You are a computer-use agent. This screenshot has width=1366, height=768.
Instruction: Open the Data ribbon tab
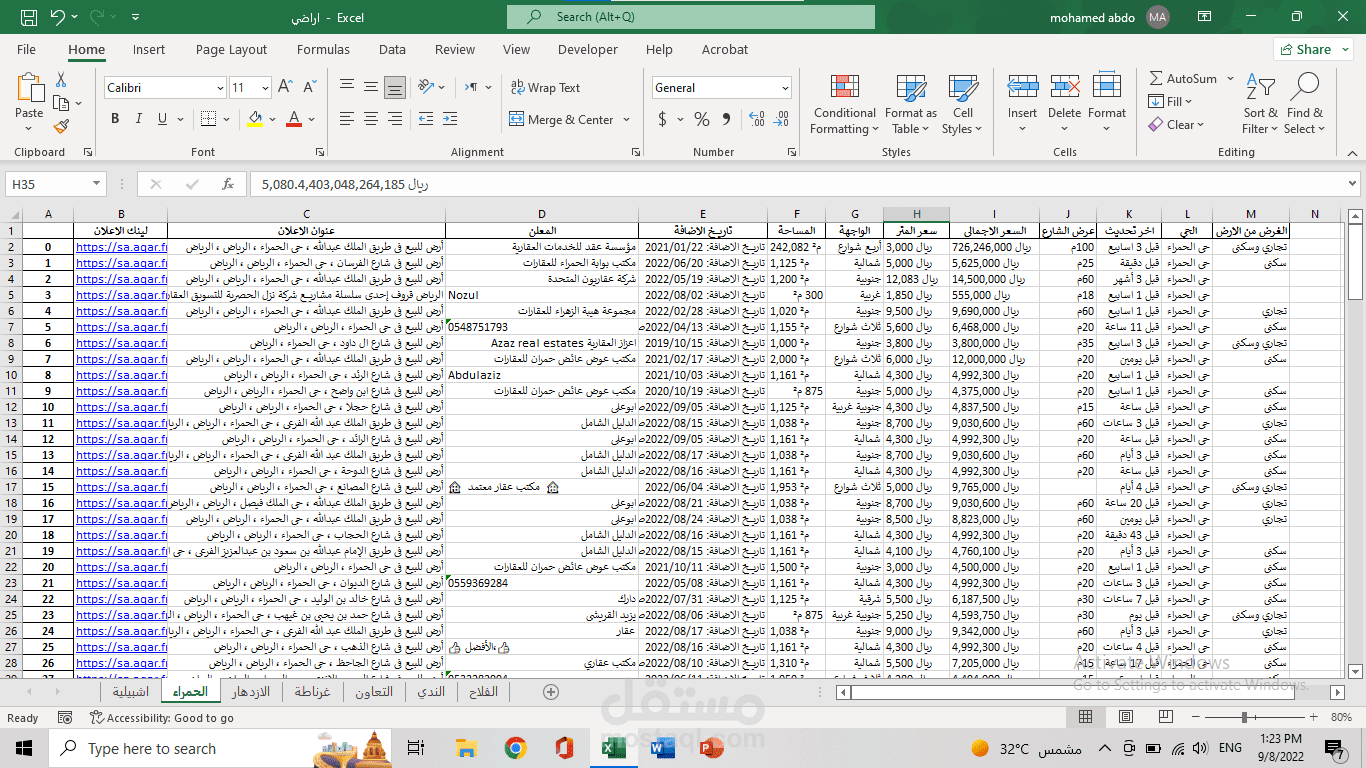392,49
